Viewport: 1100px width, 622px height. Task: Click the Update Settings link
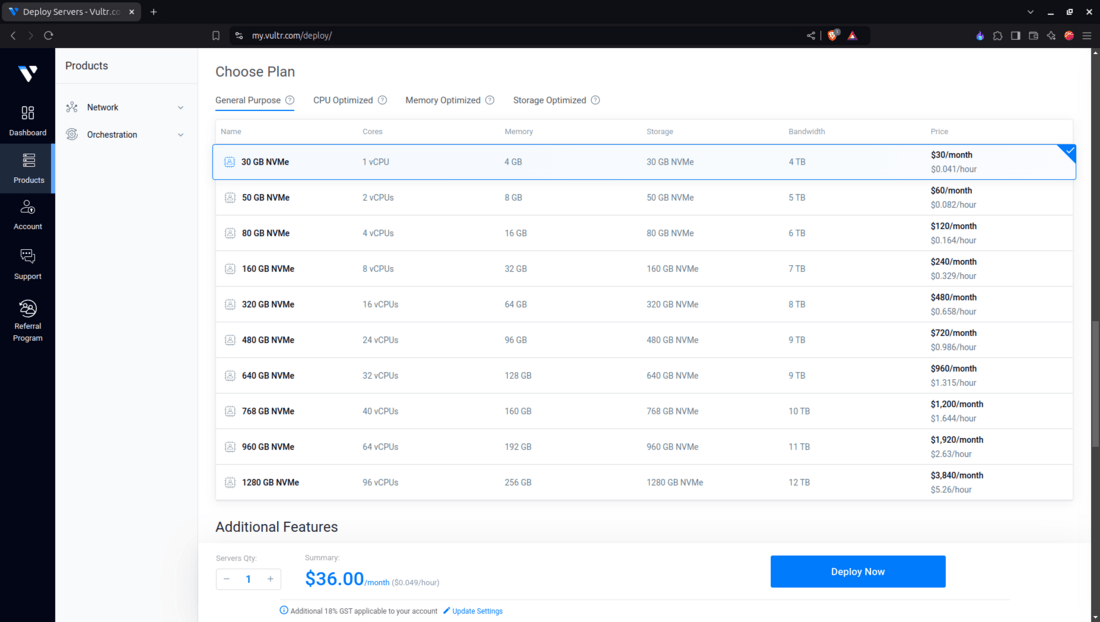coord(477,611)
